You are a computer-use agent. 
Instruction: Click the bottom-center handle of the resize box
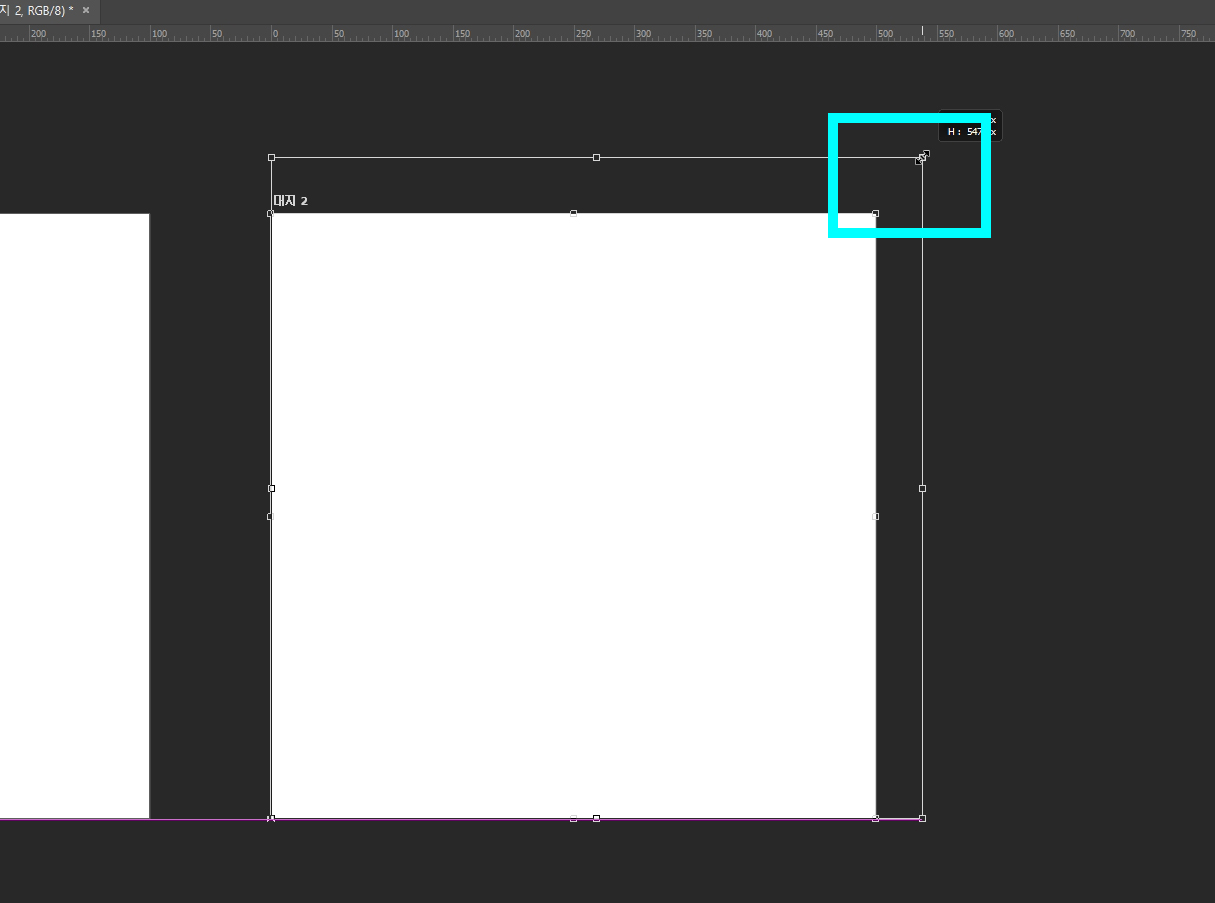point(597,818)
